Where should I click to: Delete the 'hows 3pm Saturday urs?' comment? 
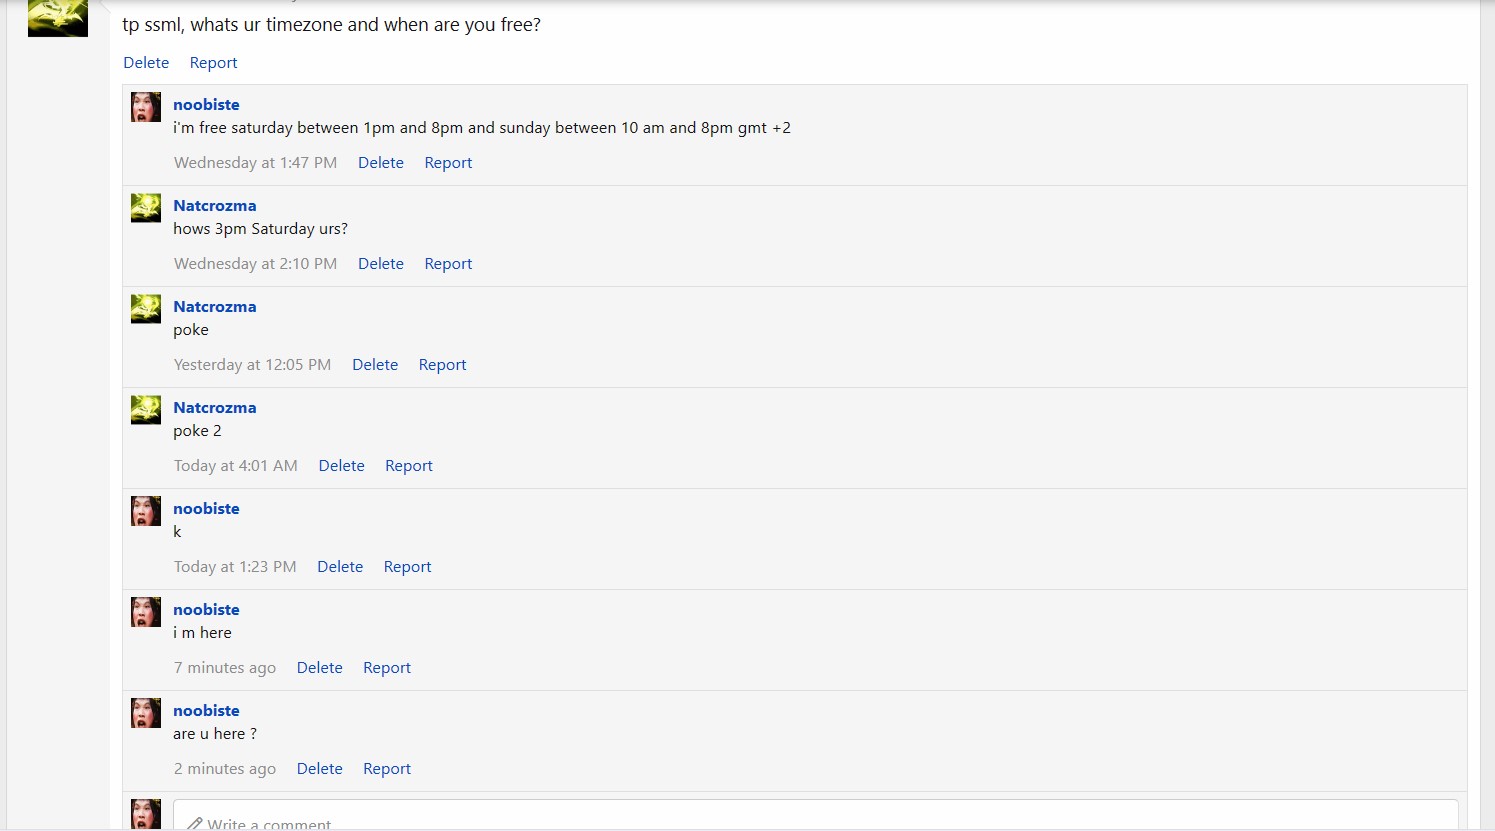tap(381, 263)
